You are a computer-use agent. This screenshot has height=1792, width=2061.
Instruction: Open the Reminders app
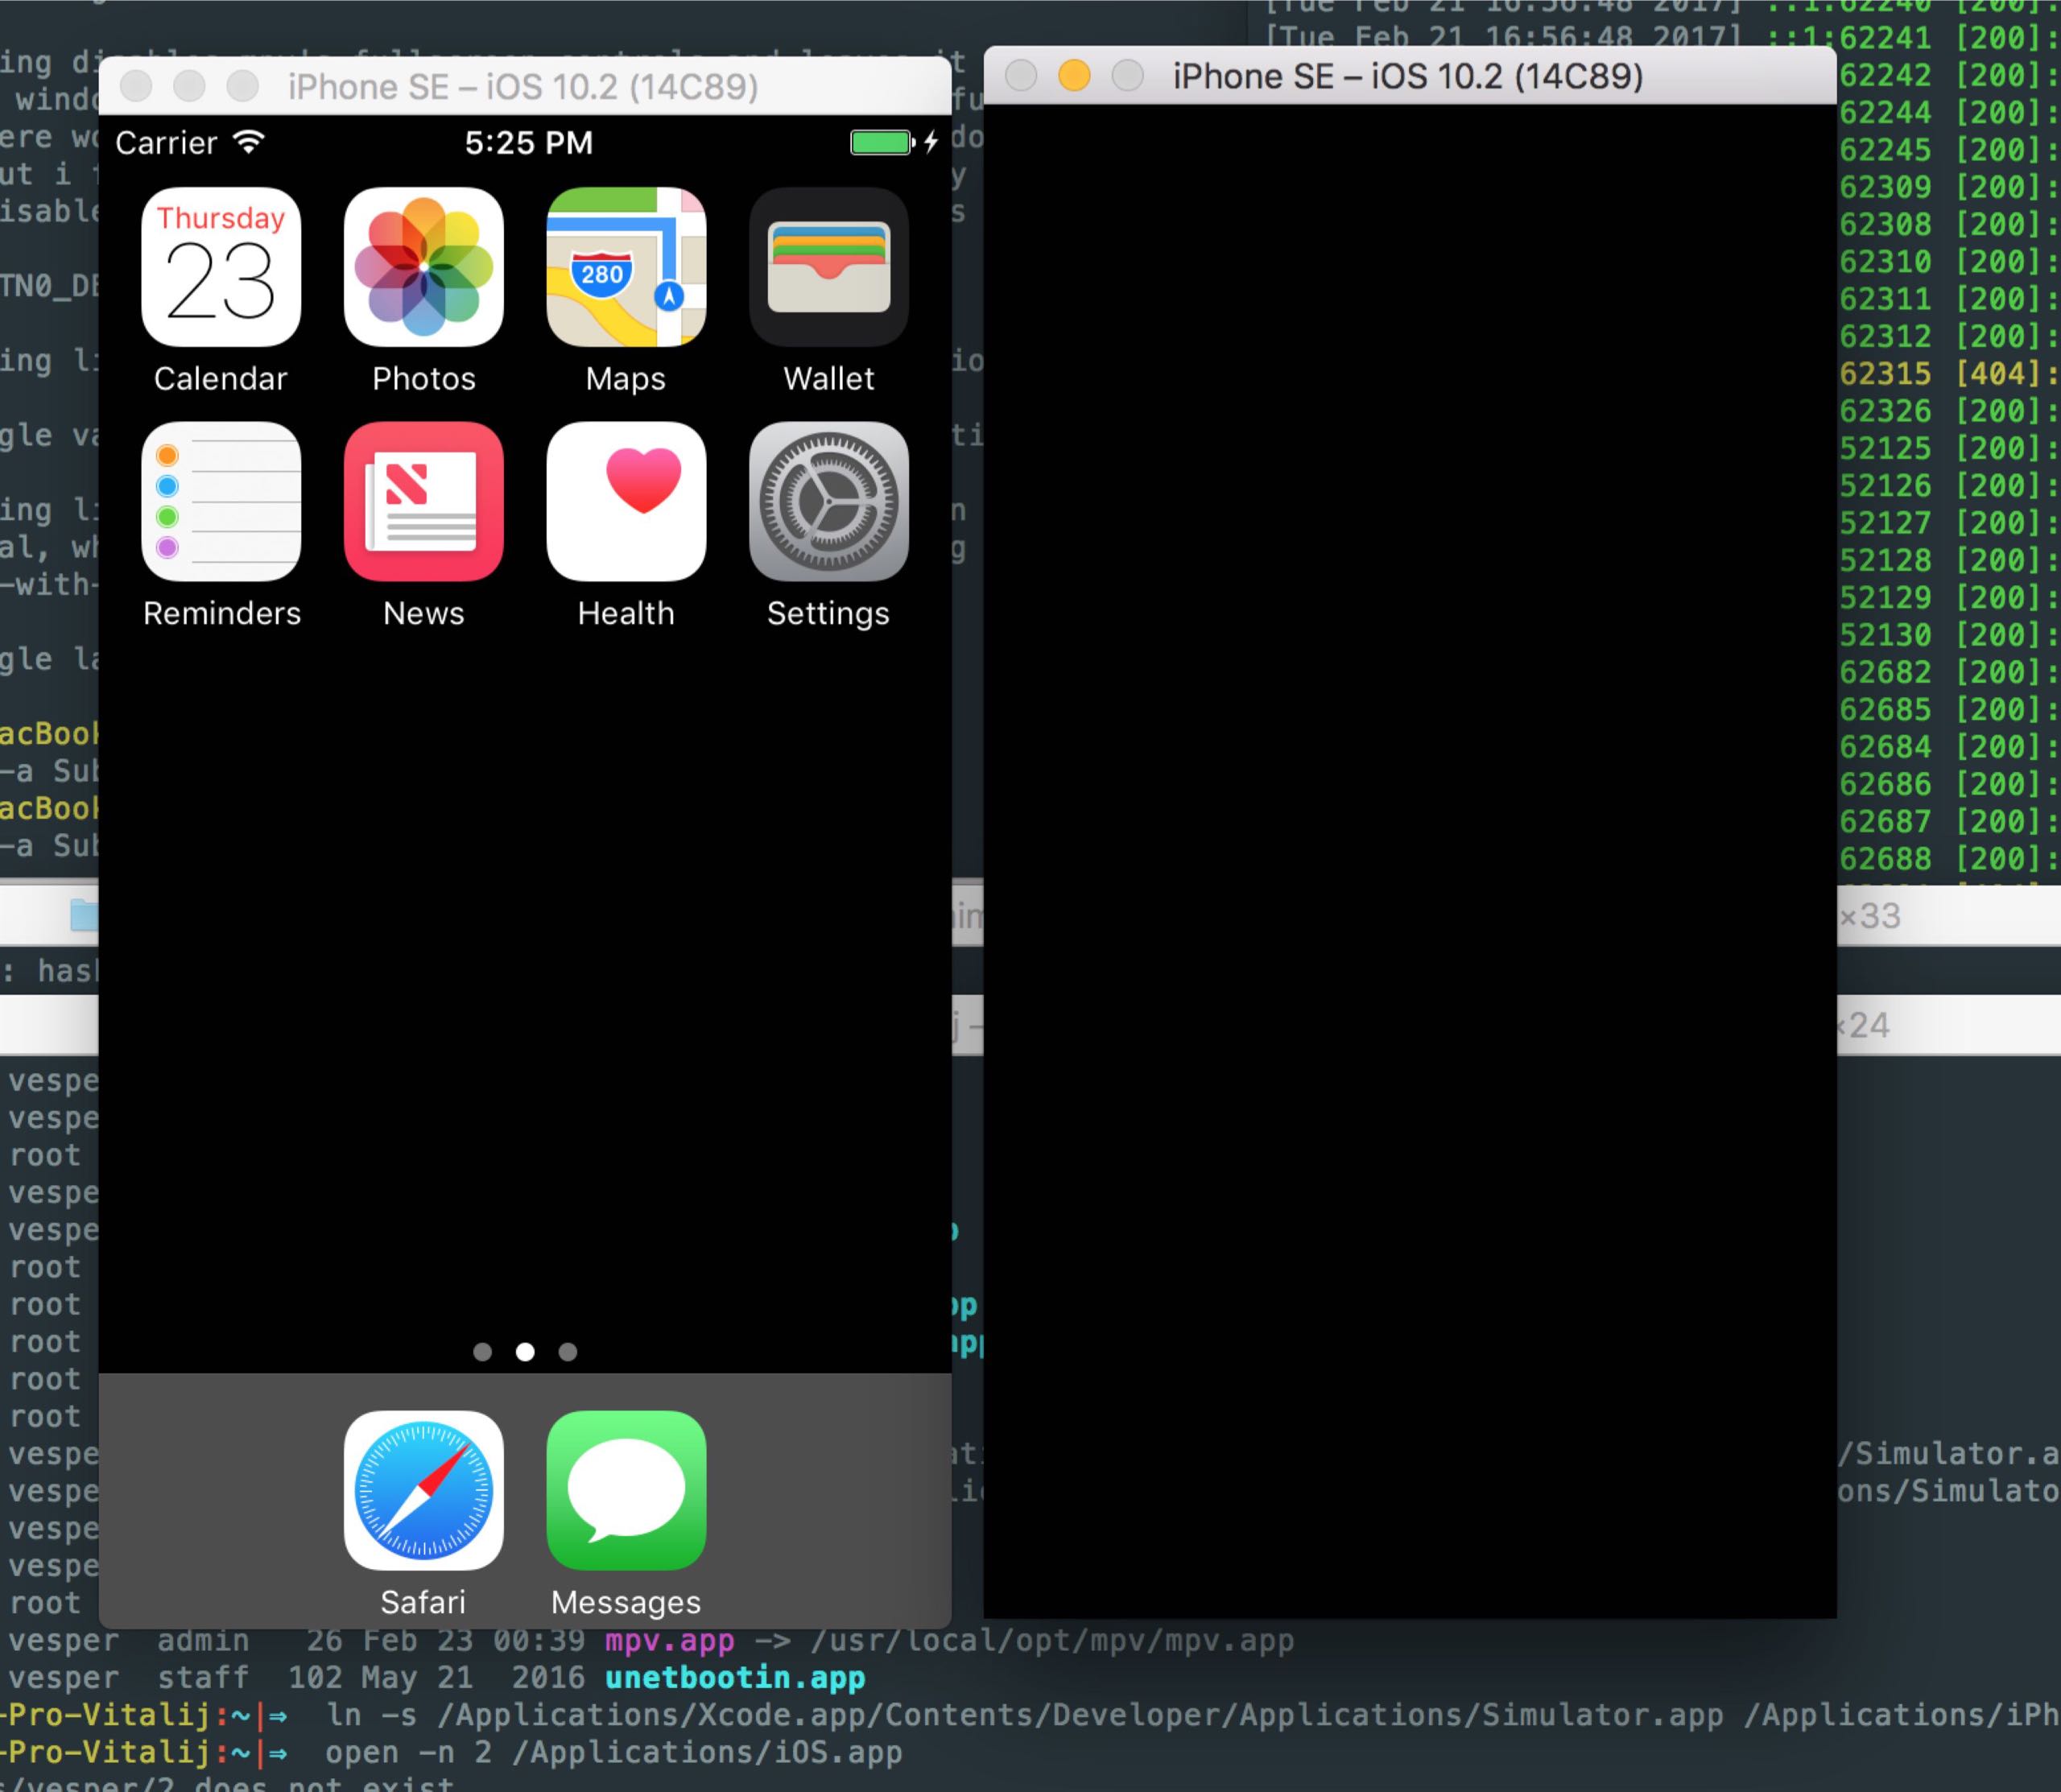coord(221,501)
